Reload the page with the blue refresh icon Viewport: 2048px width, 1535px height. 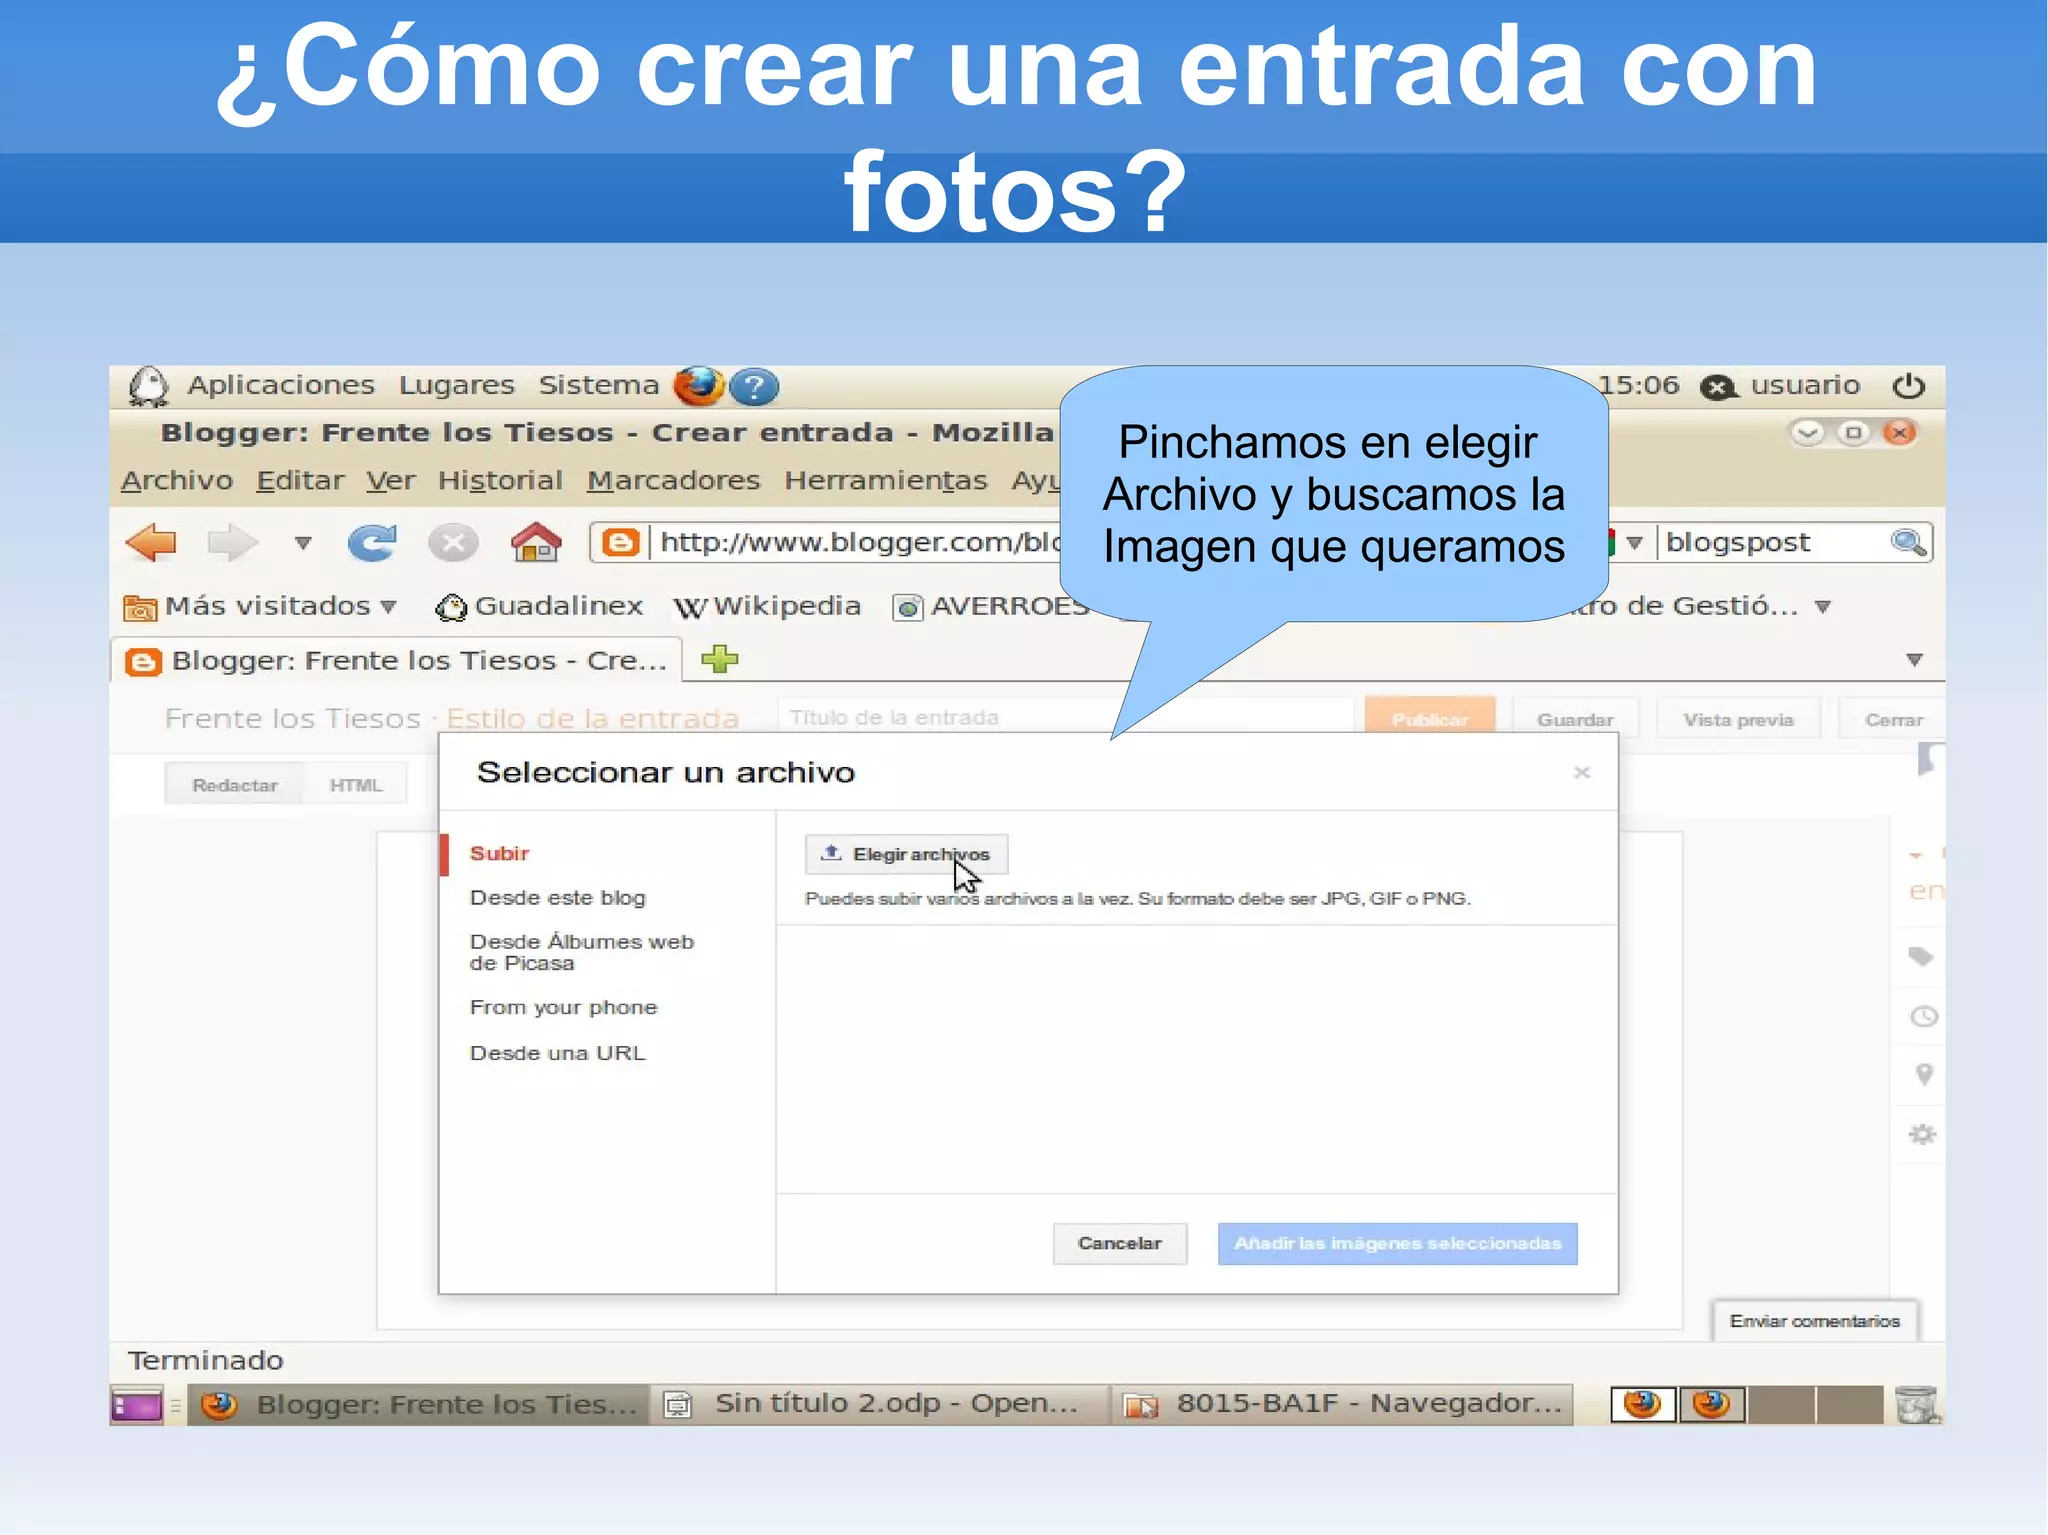point(372,543)
